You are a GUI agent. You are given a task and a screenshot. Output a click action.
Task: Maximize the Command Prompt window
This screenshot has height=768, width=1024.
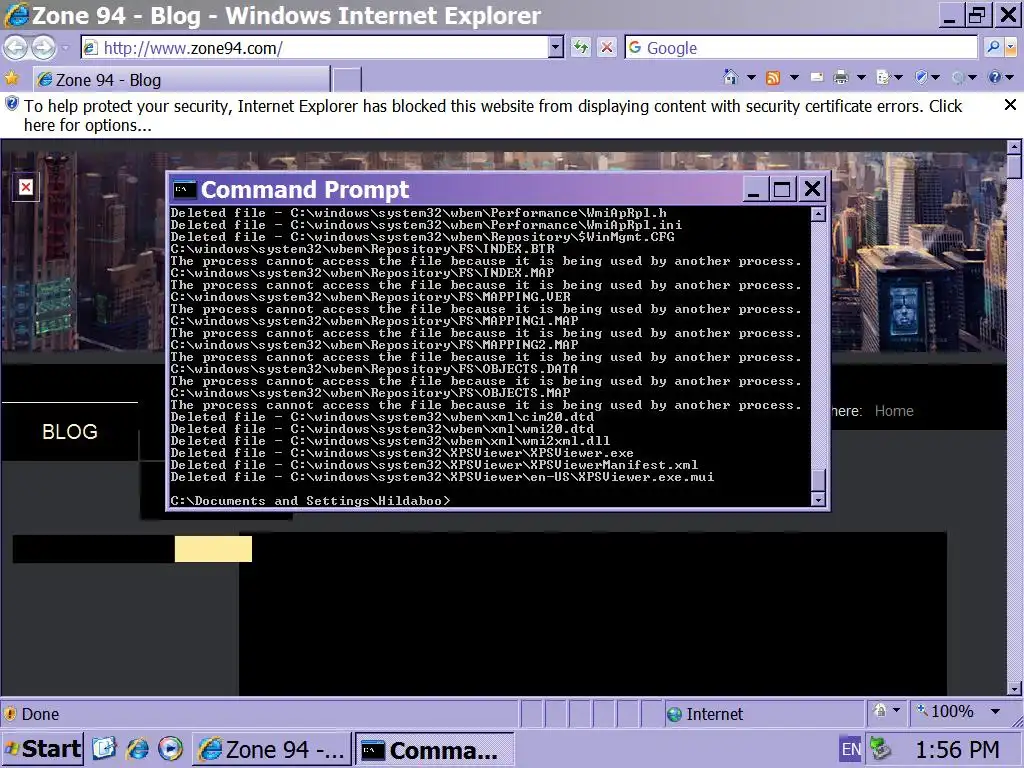[782, 189]
